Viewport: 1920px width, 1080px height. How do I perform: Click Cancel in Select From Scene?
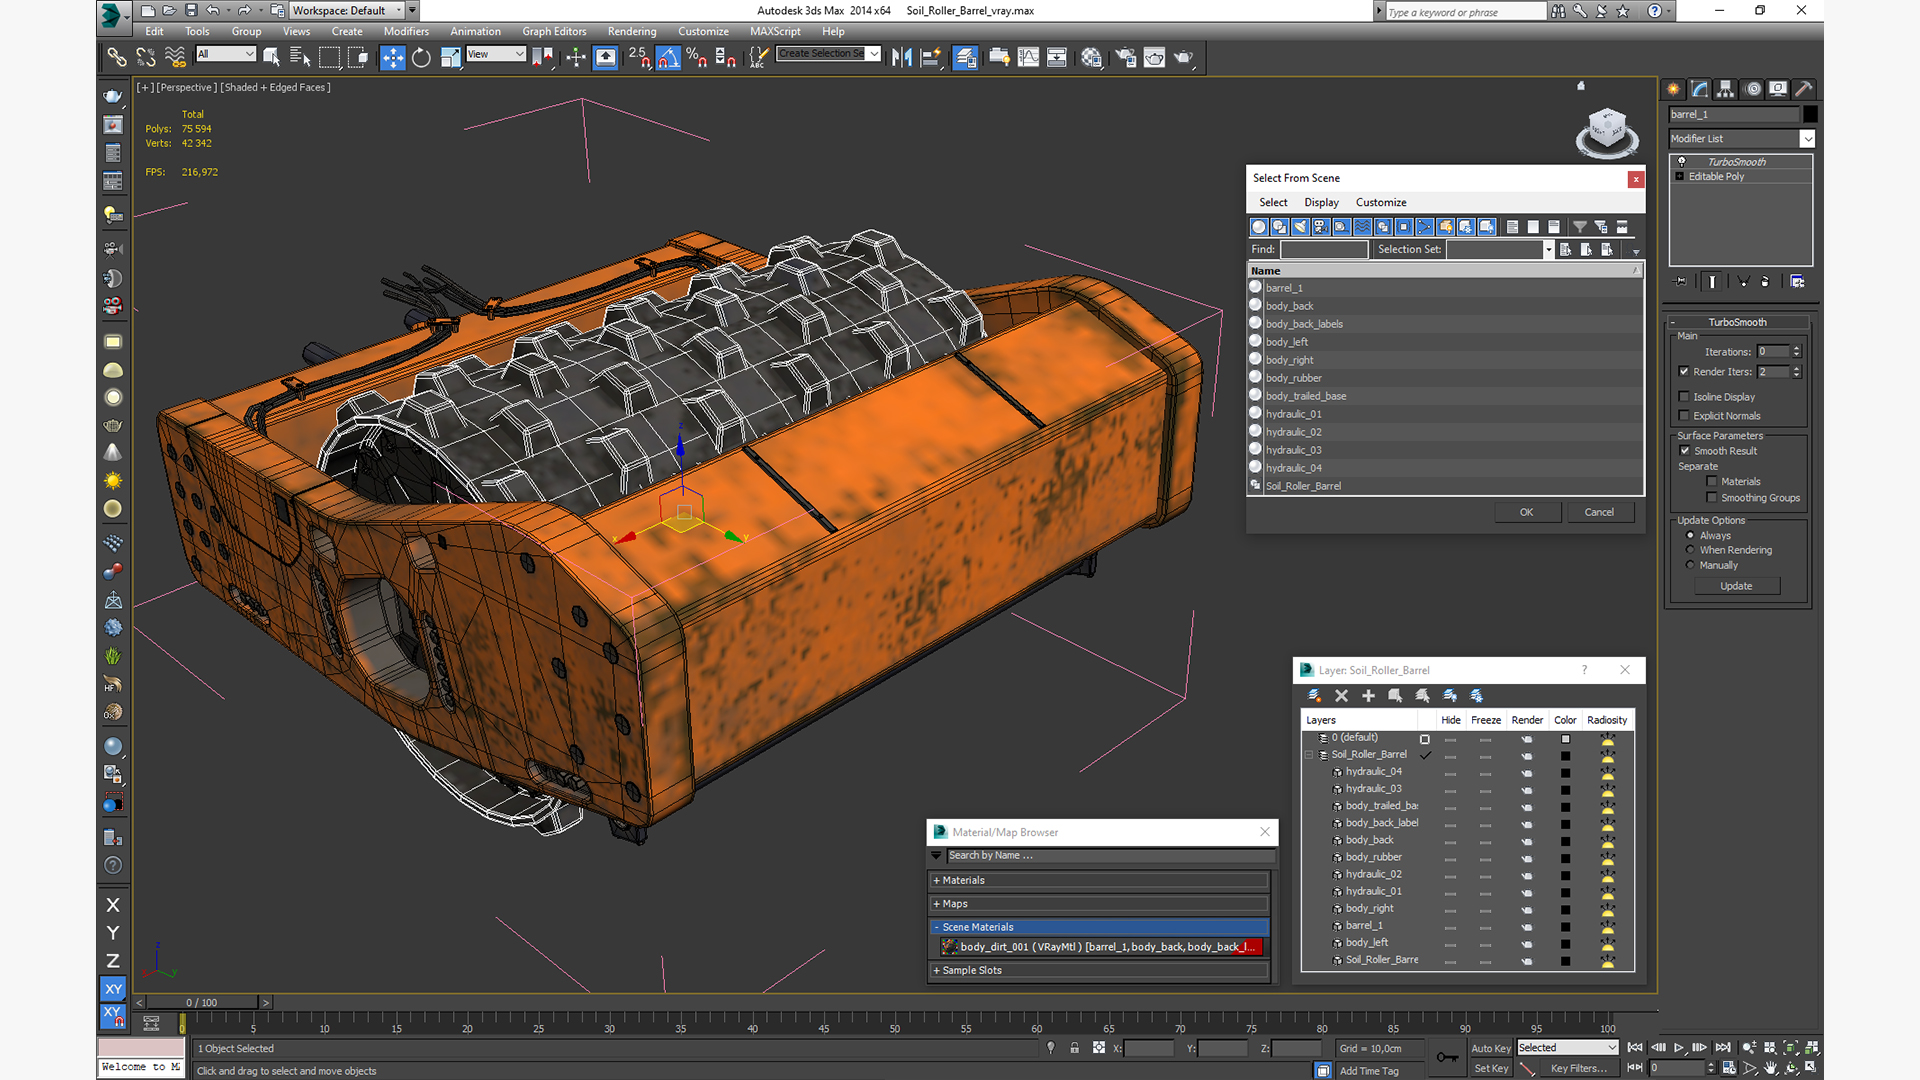tap(1599, 512)
